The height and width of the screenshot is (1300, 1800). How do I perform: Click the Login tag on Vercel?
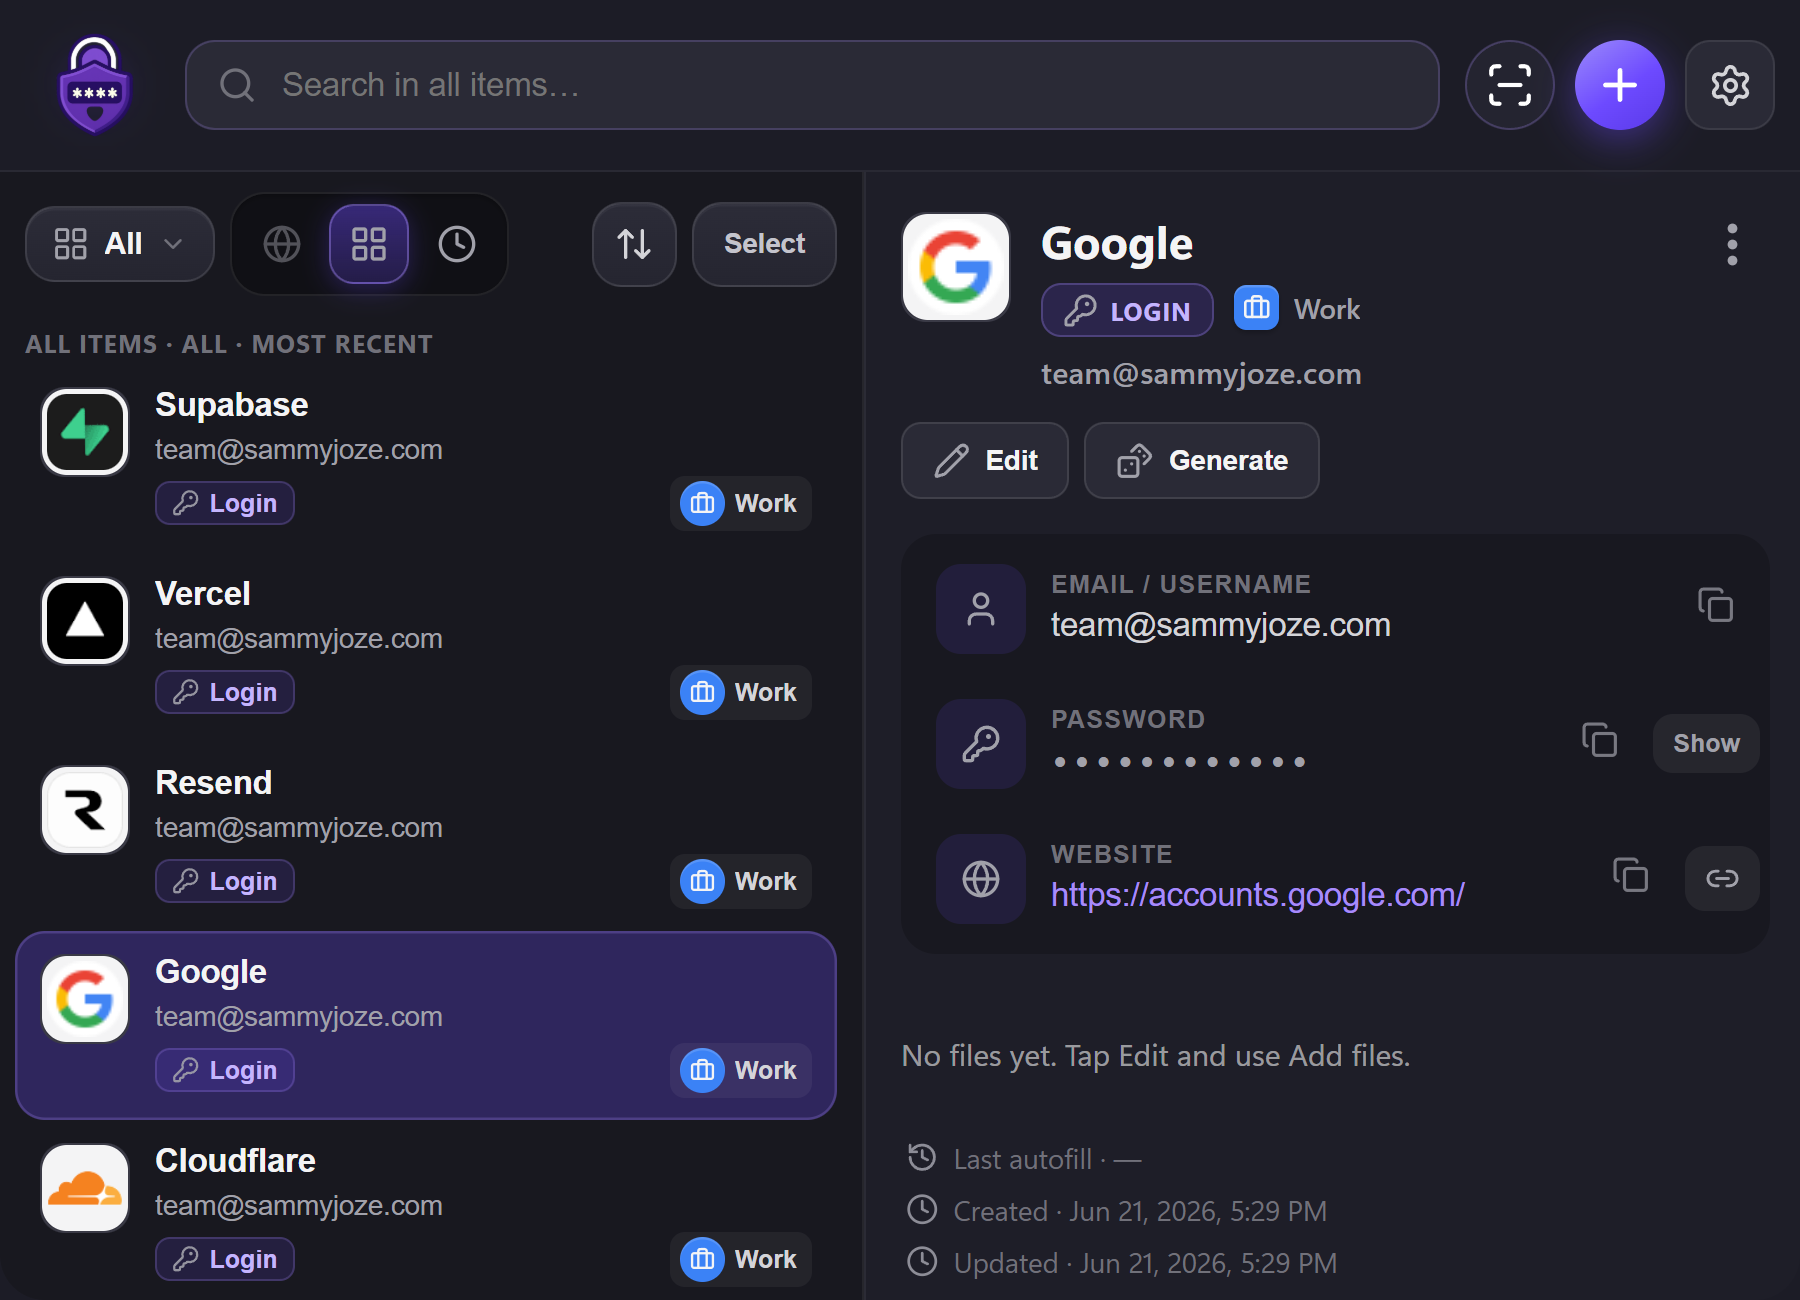point(225,692)
